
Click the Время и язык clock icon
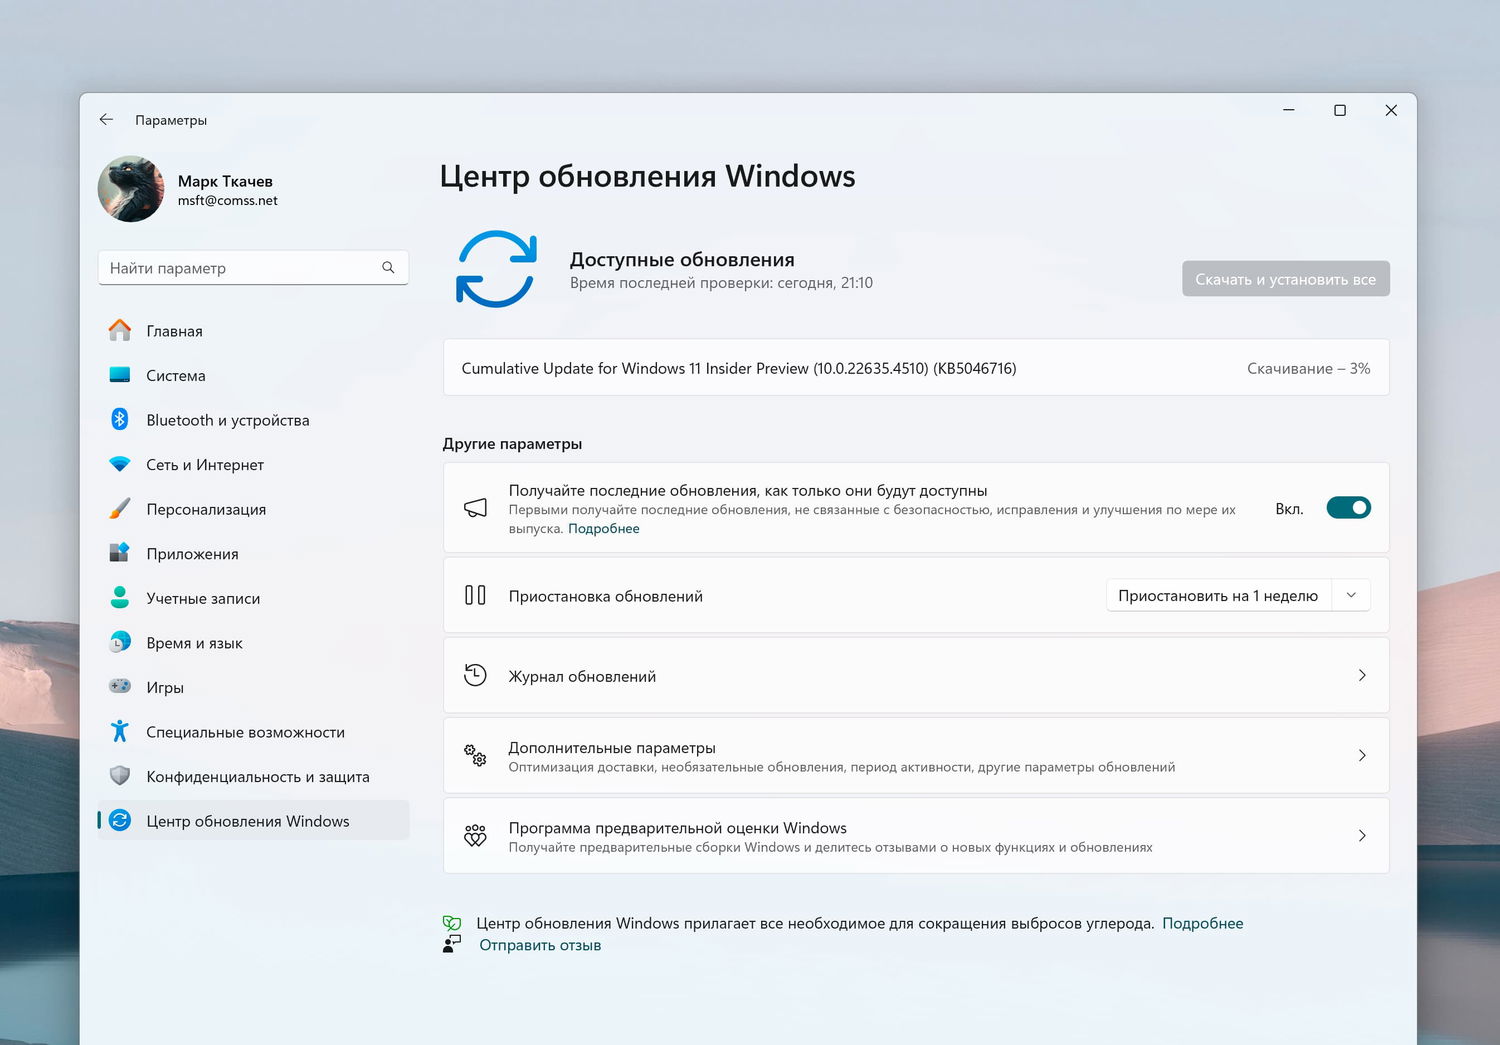(x=120, y=642)
